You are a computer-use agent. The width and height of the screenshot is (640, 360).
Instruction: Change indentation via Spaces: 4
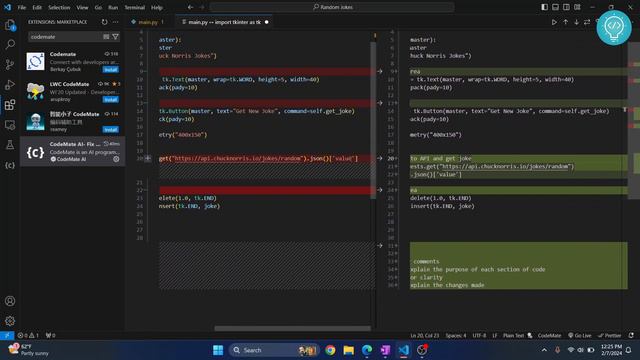click(456, 336)
